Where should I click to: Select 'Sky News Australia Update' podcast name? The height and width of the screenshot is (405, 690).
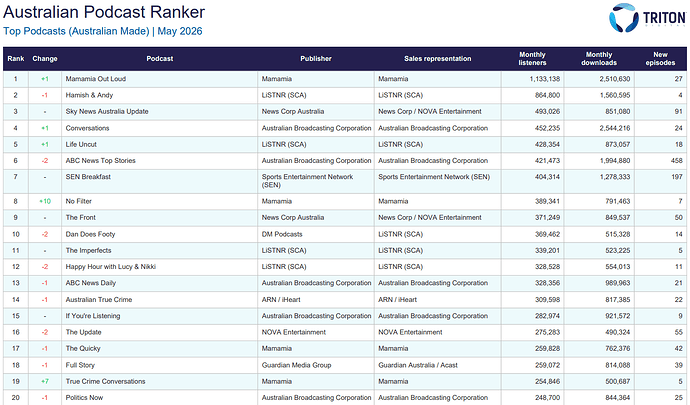(107, 111)
